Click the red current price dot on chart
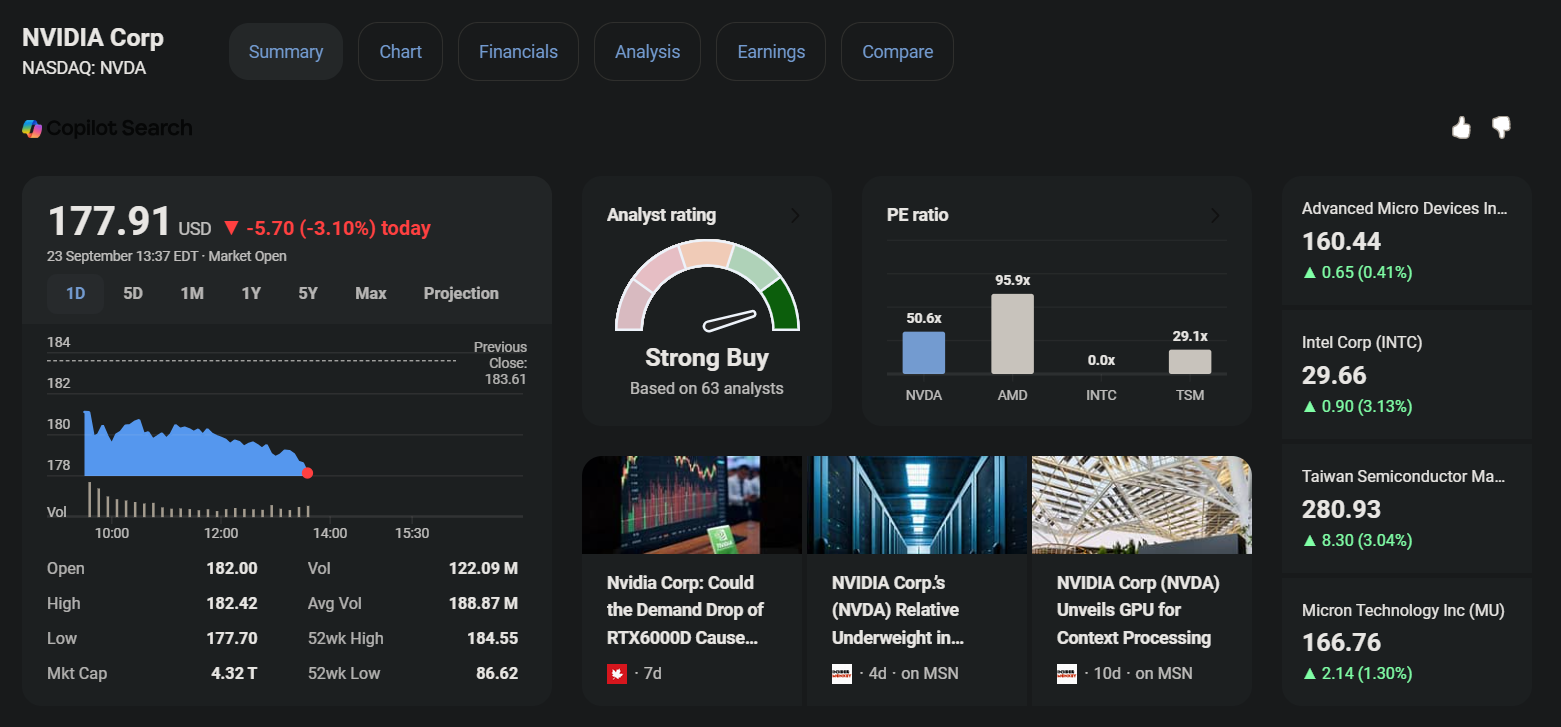The width and height of the screenshot is (1561, 727). pos(307,473)
